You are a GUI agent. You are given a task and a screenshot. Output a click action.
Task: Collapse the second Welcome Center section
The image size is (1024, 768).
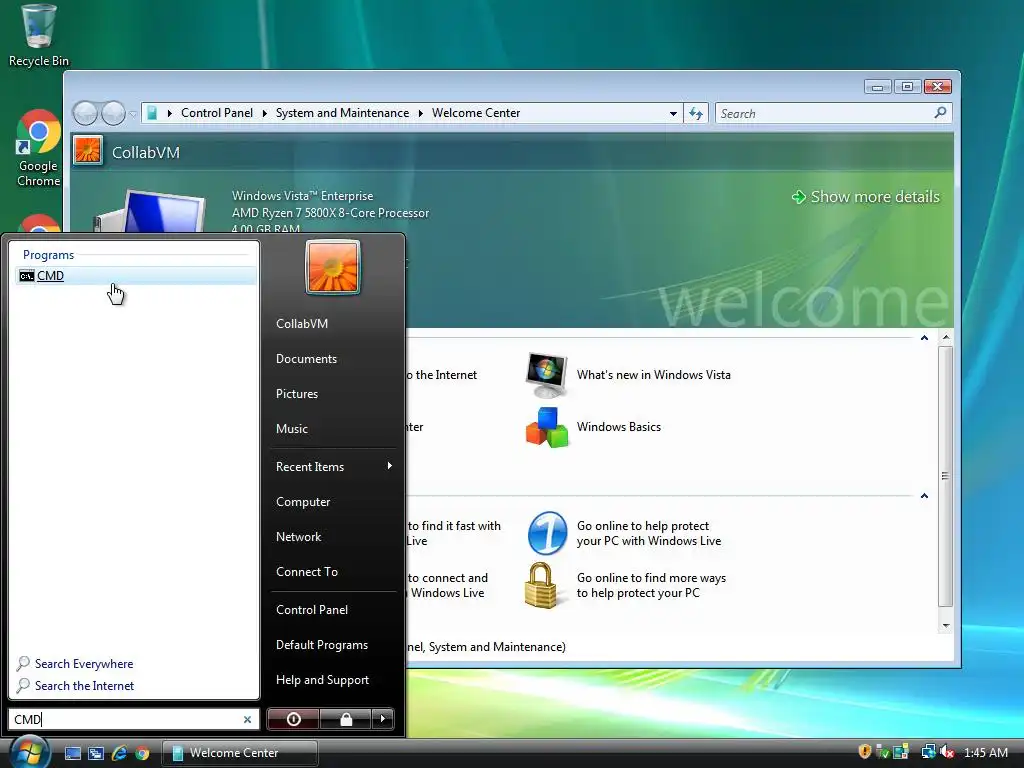924,496
